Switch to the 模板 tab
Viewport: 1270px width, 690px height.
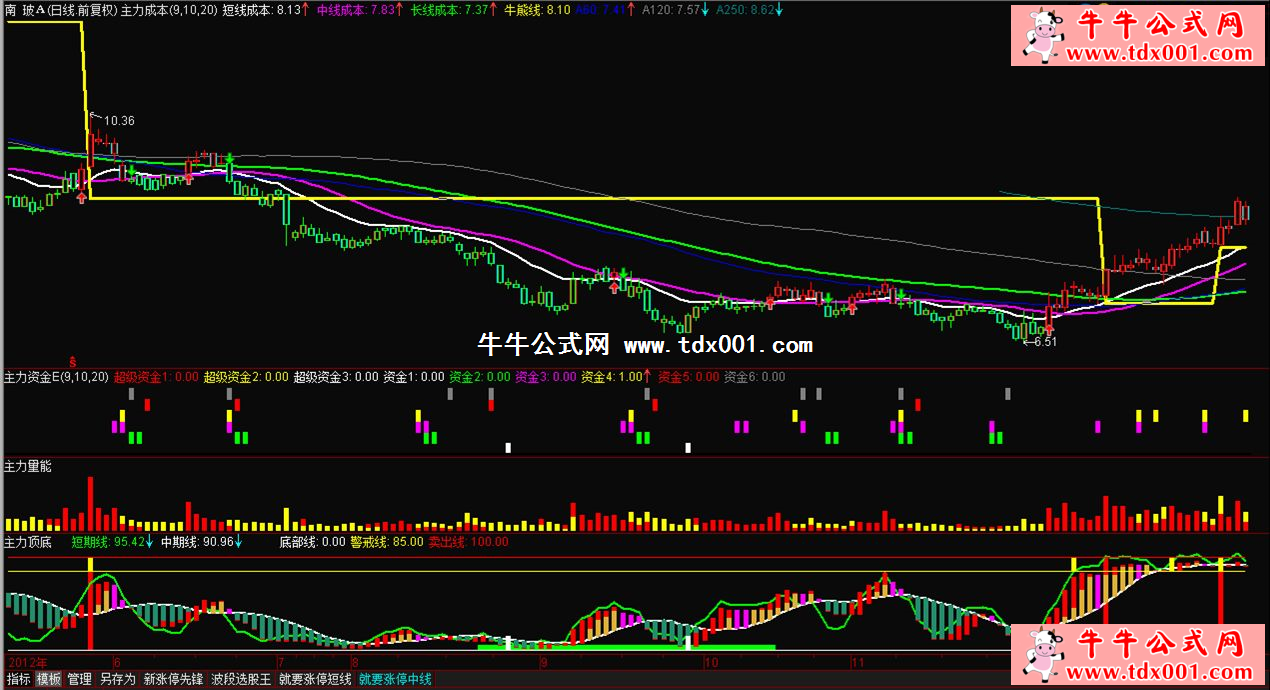(x=48, y=680)
